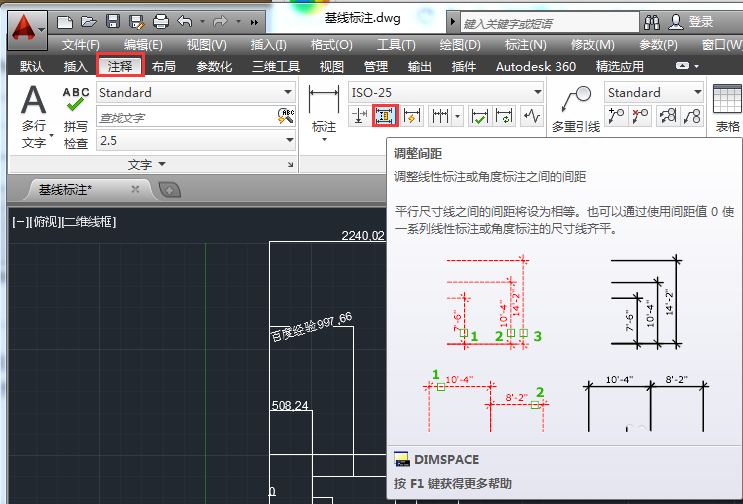Switch to the 输出 ribbon tab
The height and width of the screenshot is (504, 743).
(419, 66)
